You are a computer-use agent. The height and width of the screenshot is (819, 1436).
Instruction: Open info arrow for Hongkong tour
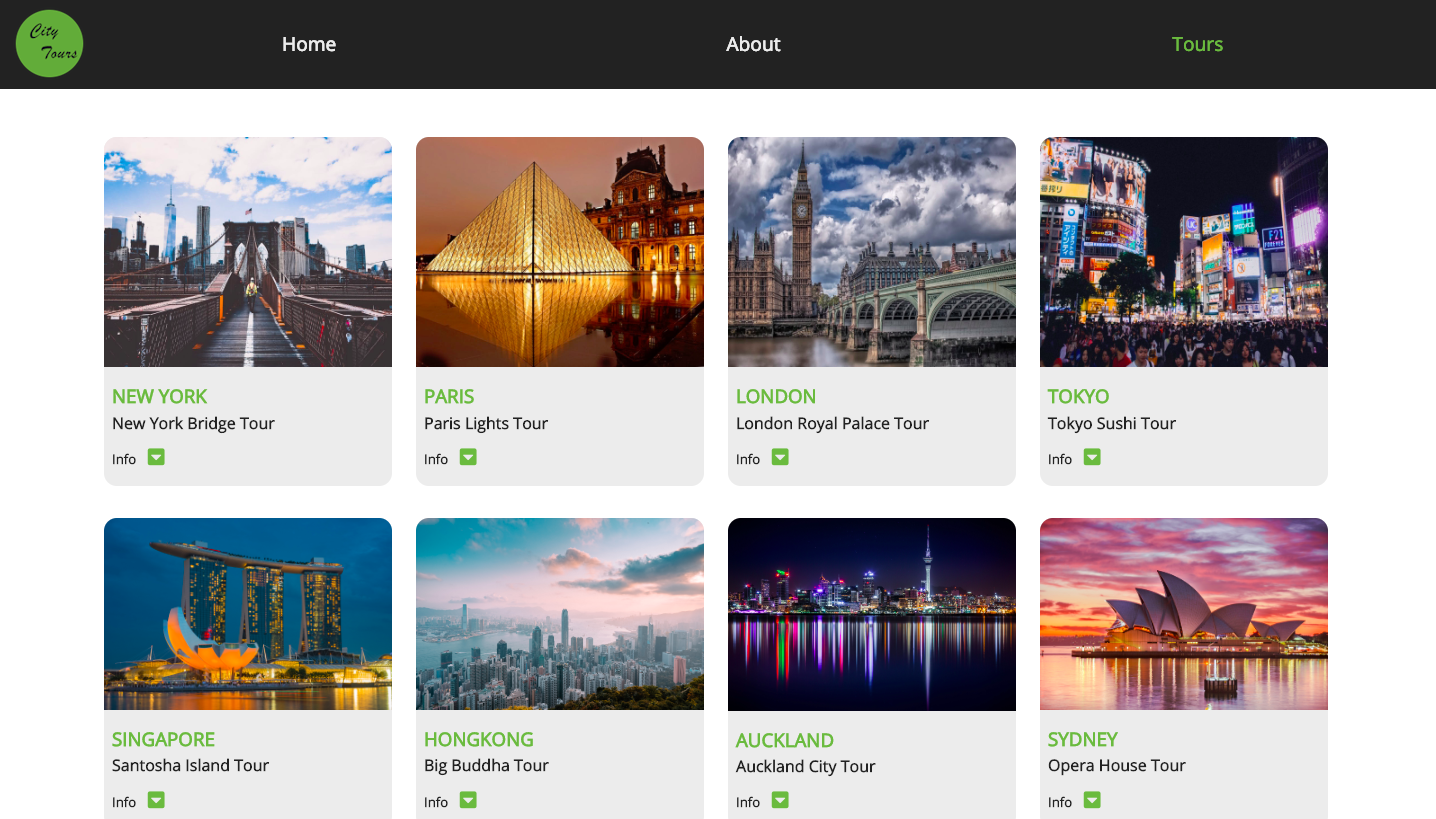(468, 800)
